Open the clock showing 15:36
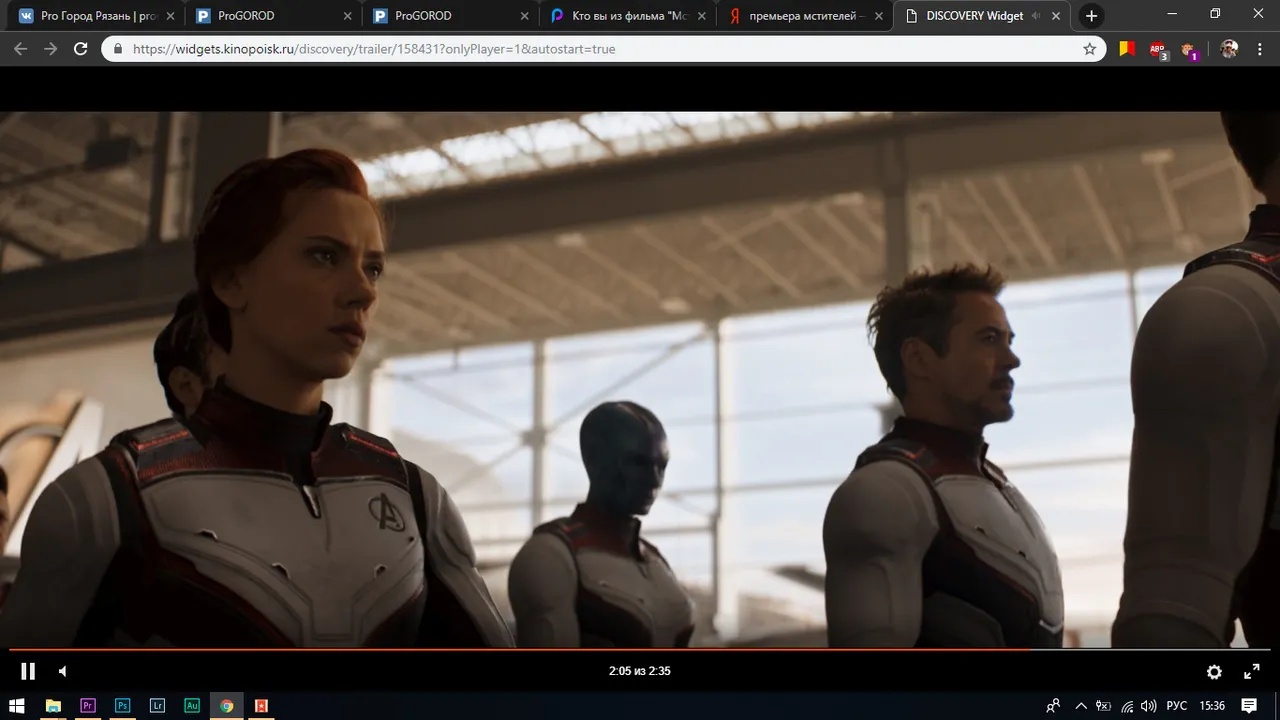This screenshot has width=1280, height=720. click(x=1212, y=705)
